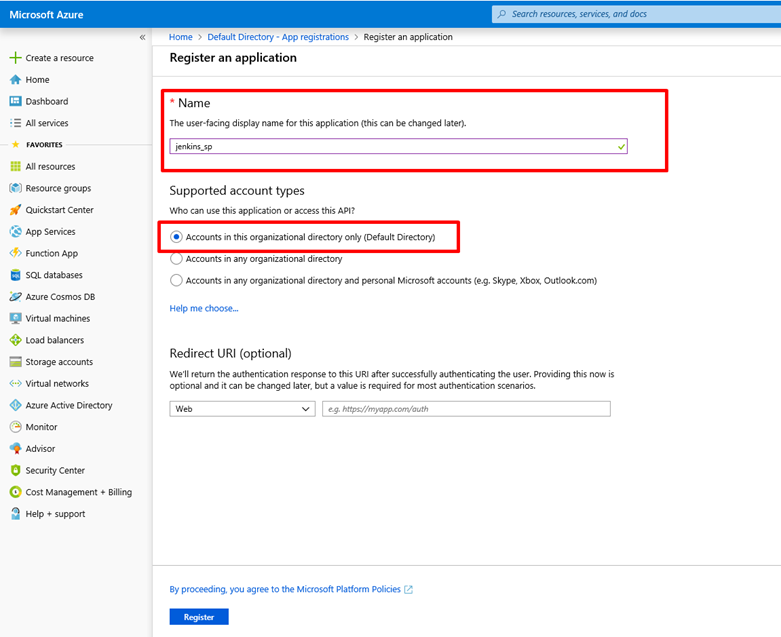Open the Help + support icon
Image resolution: width=781 pixels, height=637 pixels.
(15, 513)
